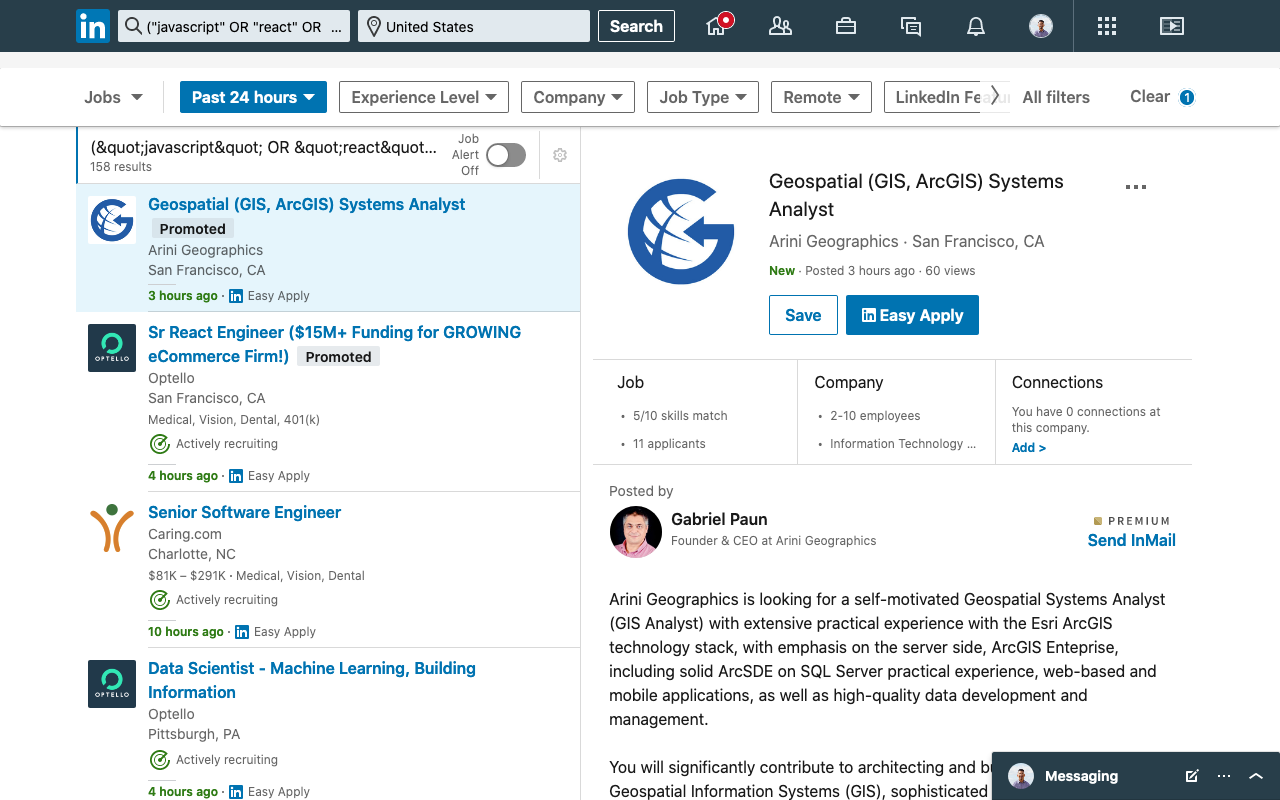Go to LinkedIn home via logo

(x=93, y=26)
